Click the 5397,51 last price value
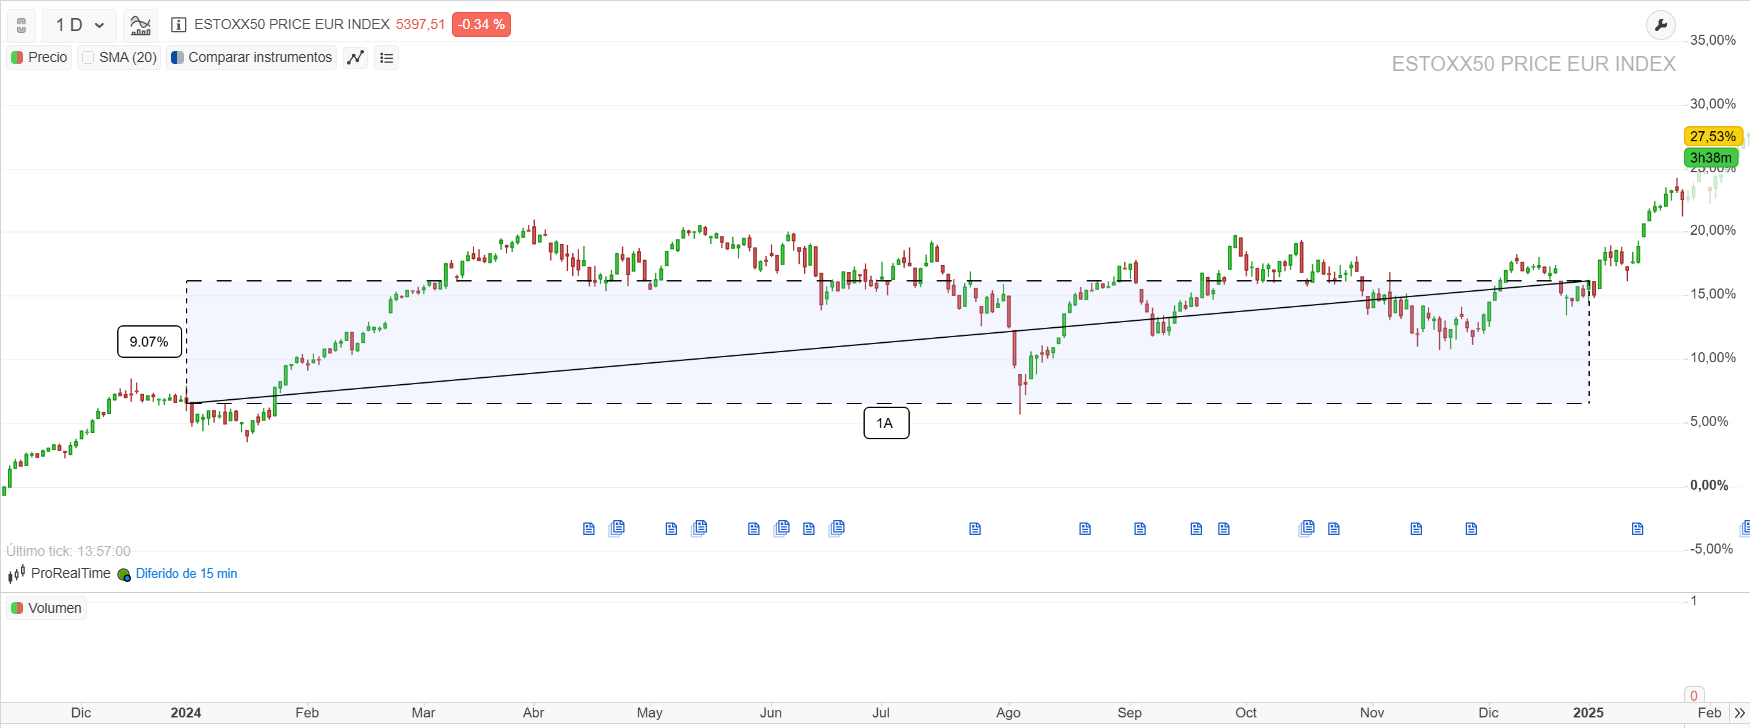This screenshot has width=1750, height=728. 420,24
